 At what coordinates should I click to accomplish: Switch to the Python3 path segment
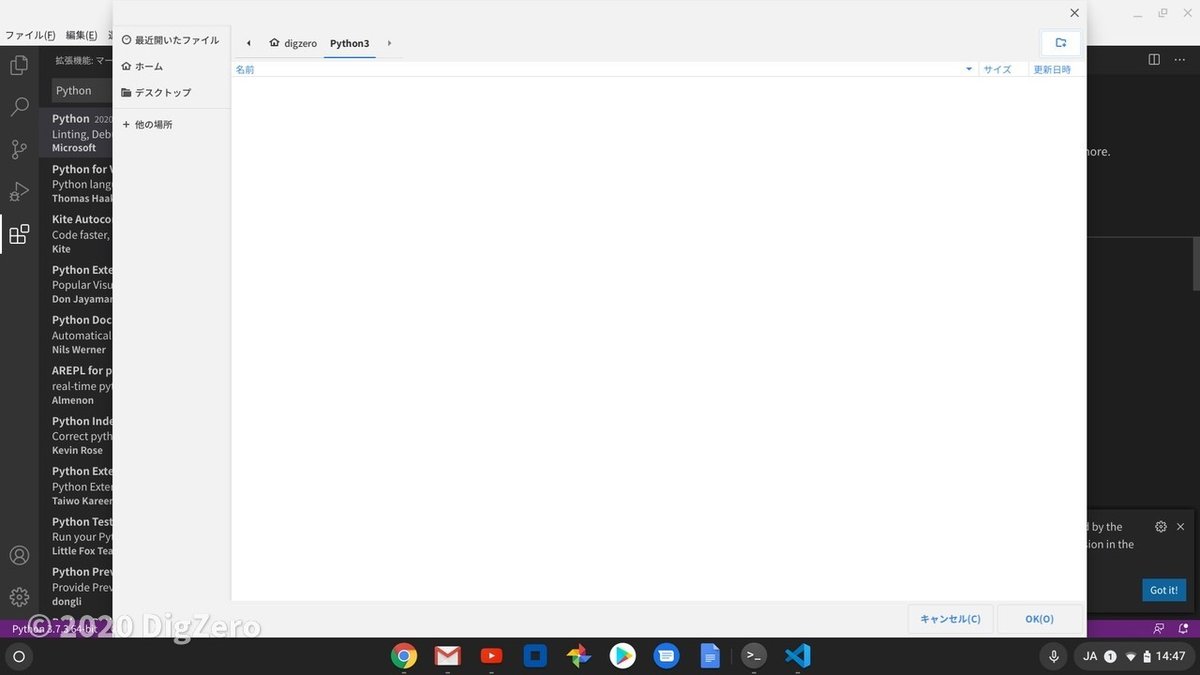coord(350,43)
